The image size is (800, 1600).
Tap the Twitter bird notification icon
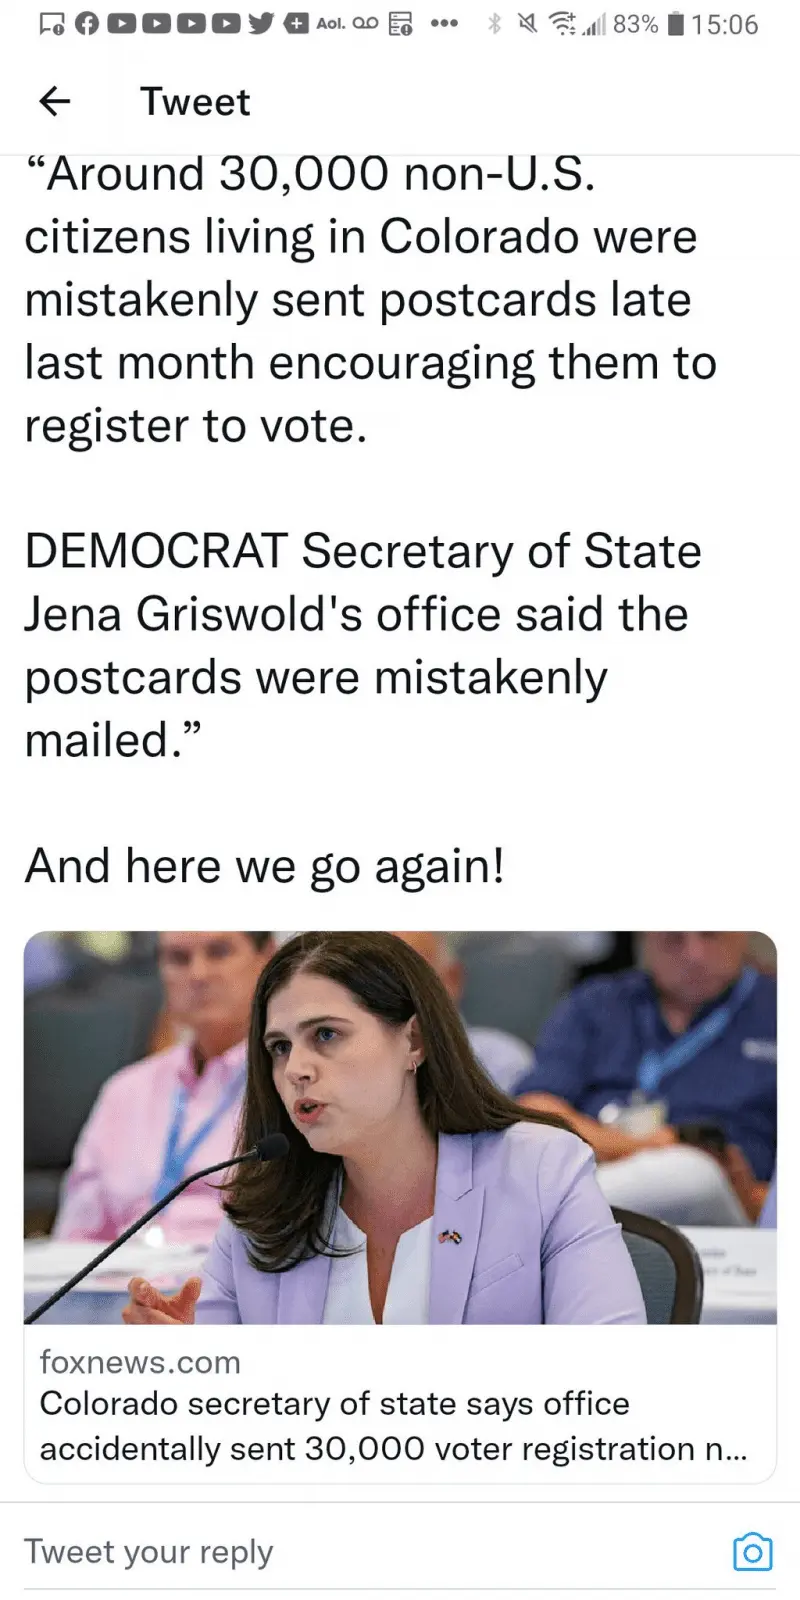pyautogui.click(x=260, y=24)
